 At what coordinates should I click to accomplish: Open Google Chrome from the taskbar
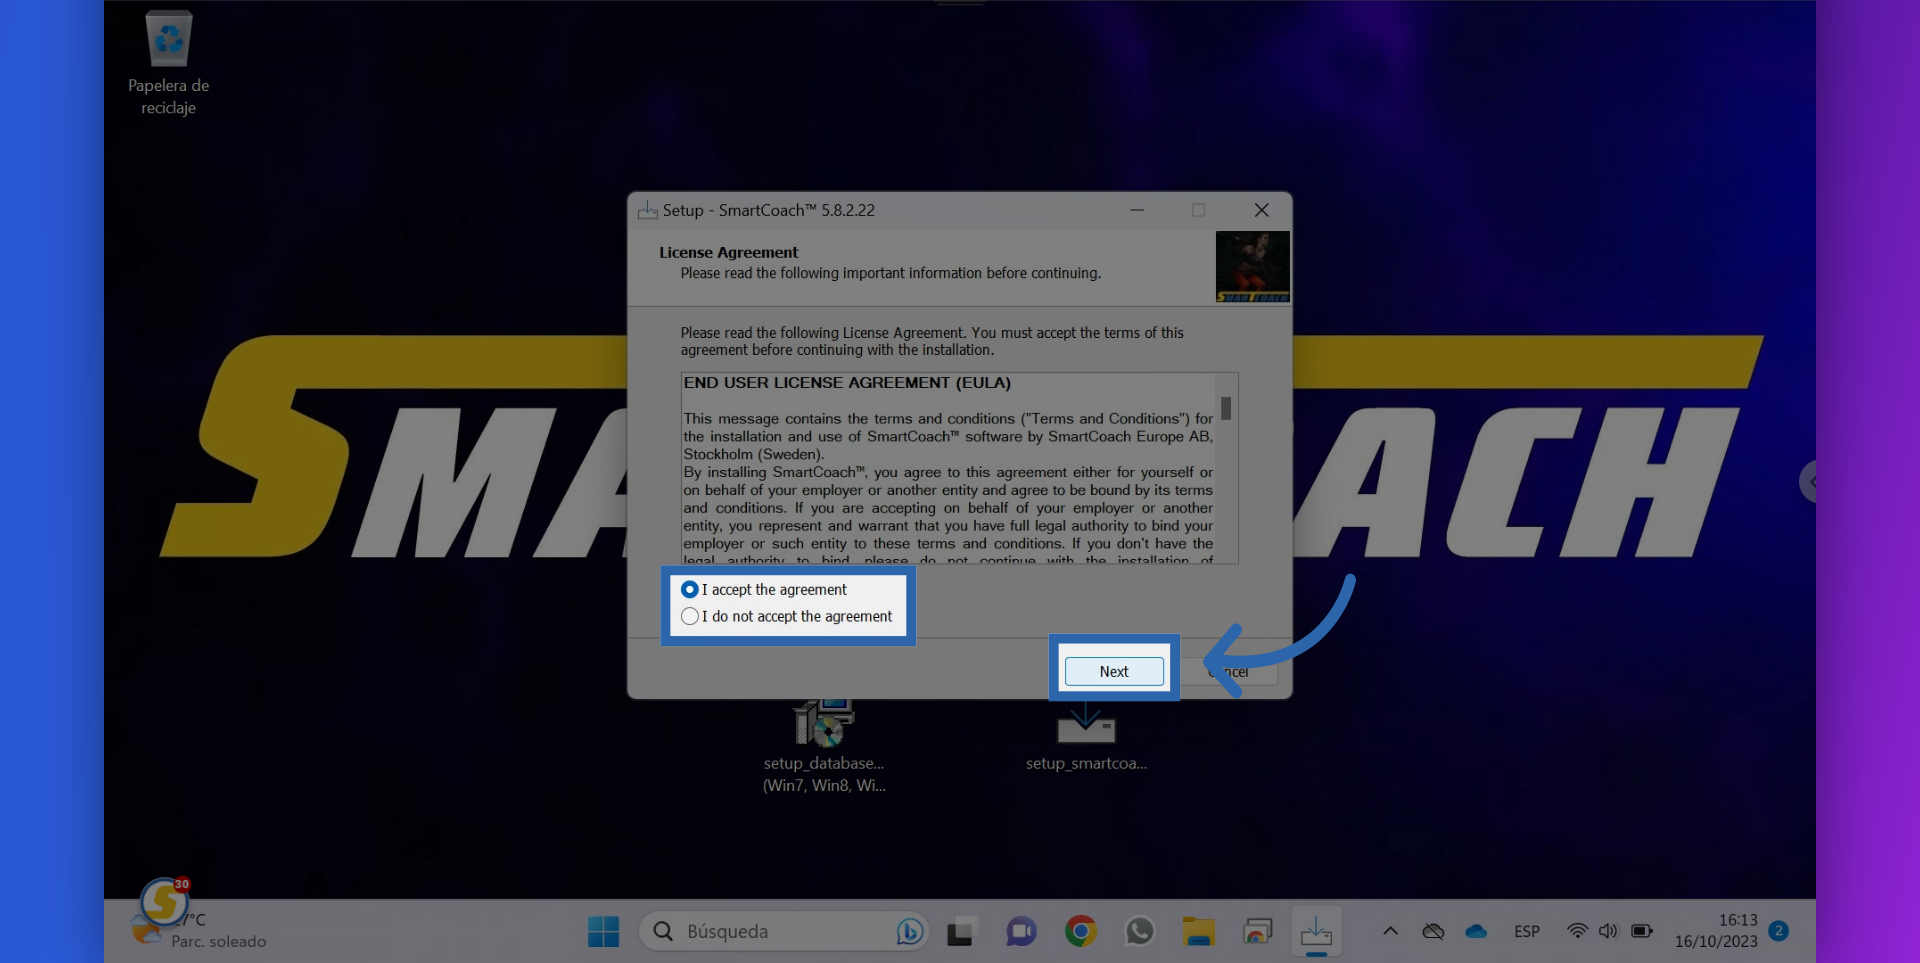(x=1080, y=932)
